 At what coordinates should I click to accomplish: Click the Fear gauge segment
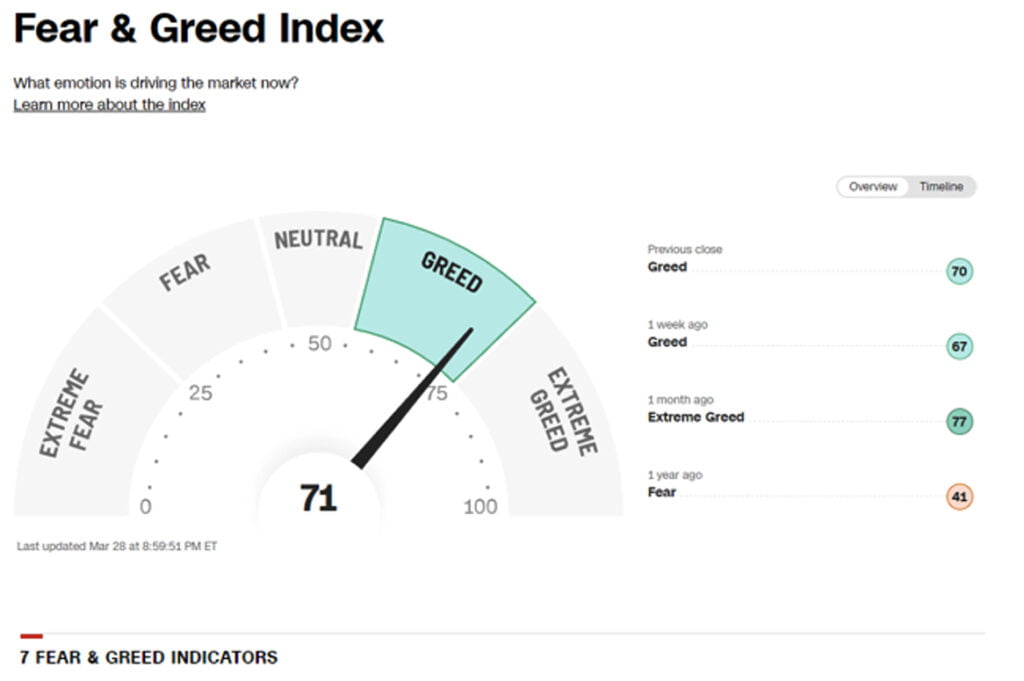(x=185, y=273)
